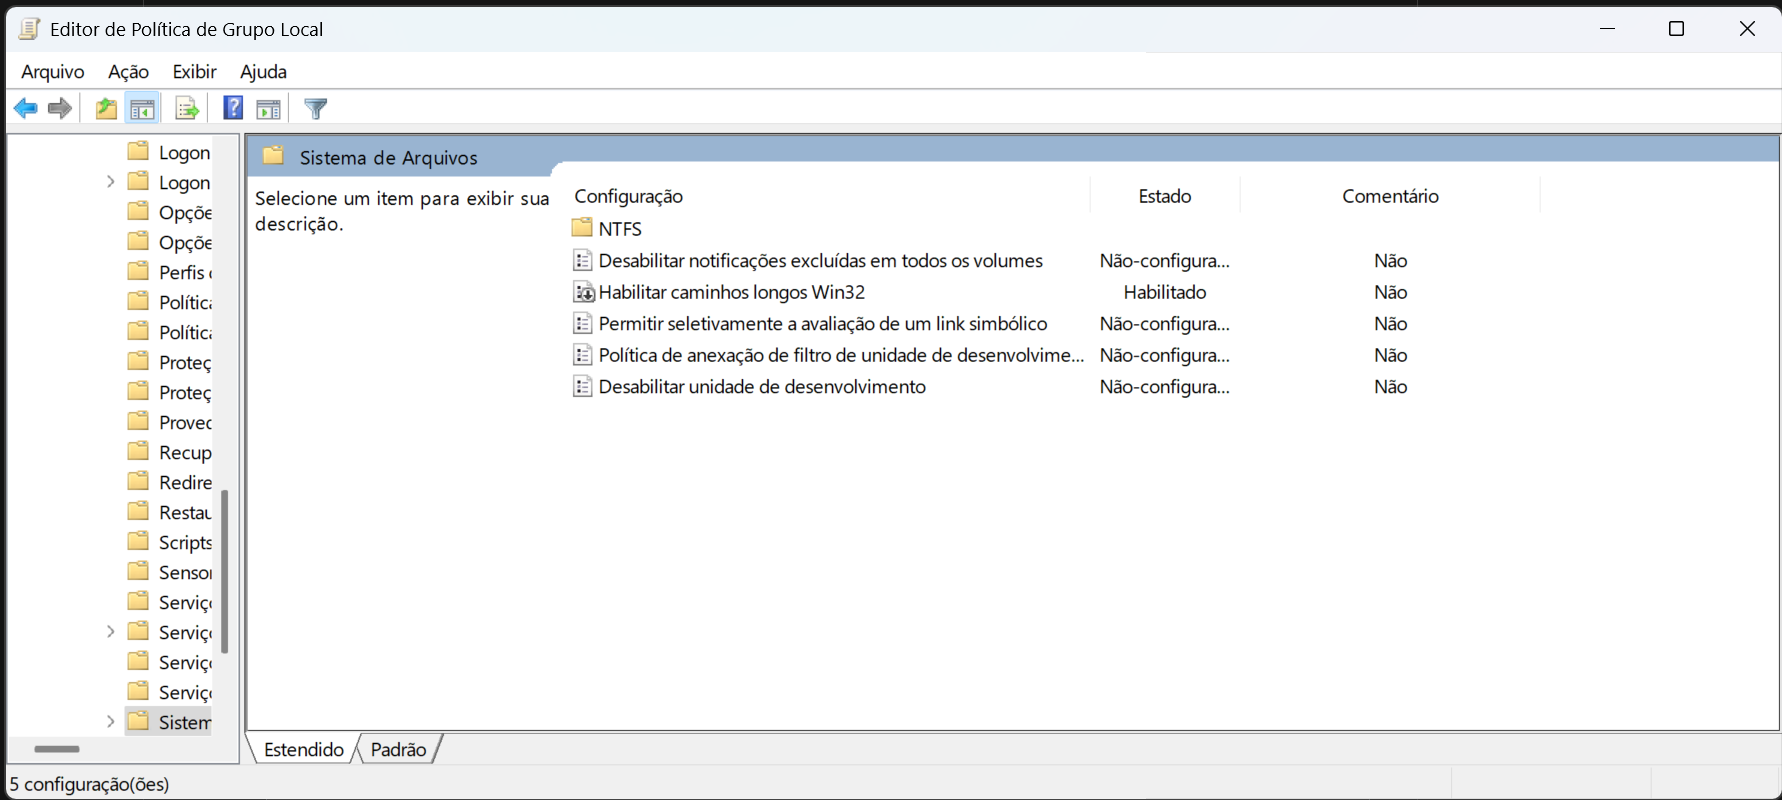
Task: Expand the Logon node with the chevron
Action: coord(110,181)
